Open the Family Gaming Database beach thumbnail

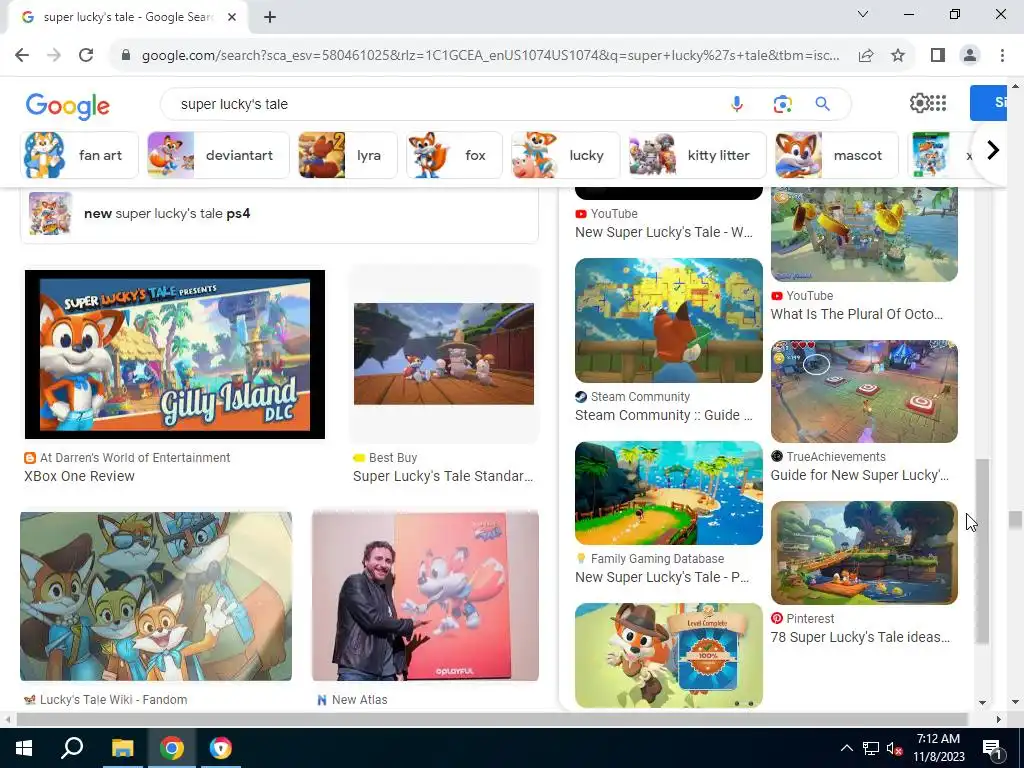tap(669, 493)
